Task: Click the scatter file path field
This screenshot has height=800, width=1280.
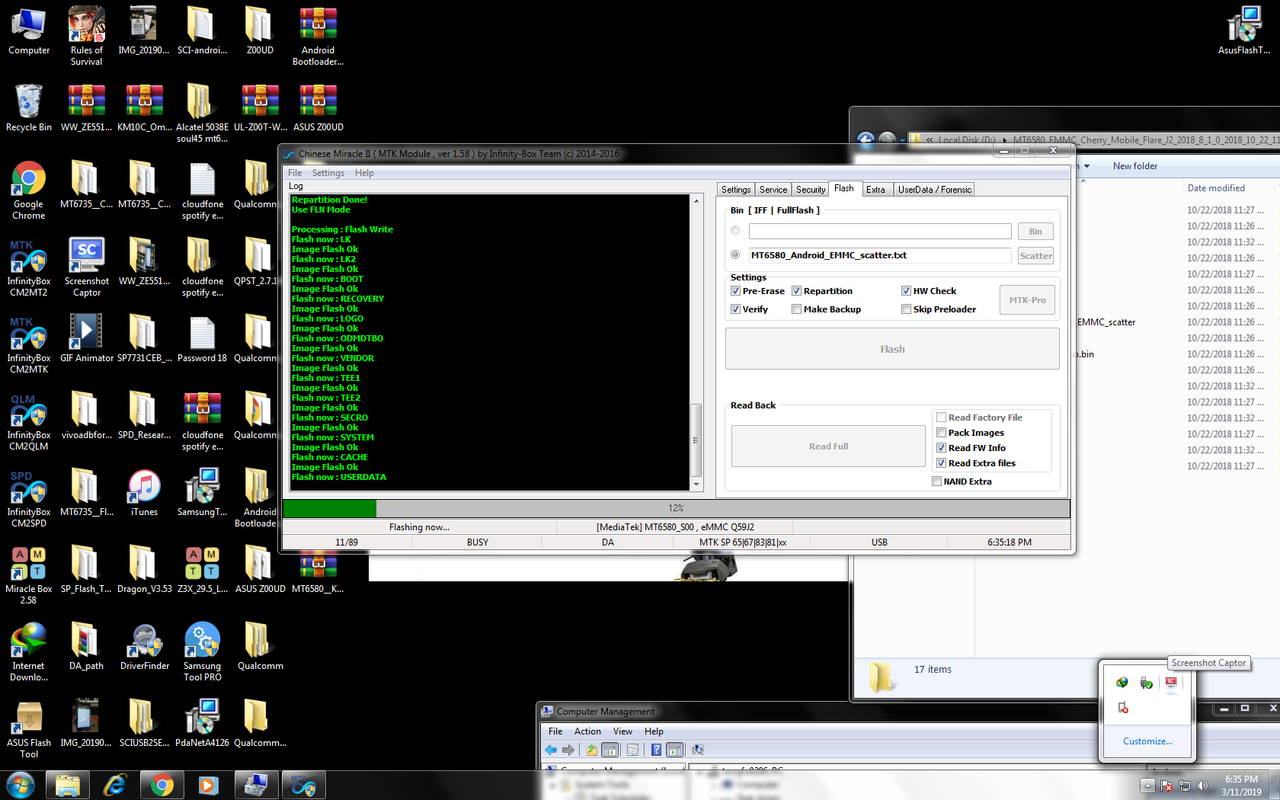Action: tap(880, 255)
